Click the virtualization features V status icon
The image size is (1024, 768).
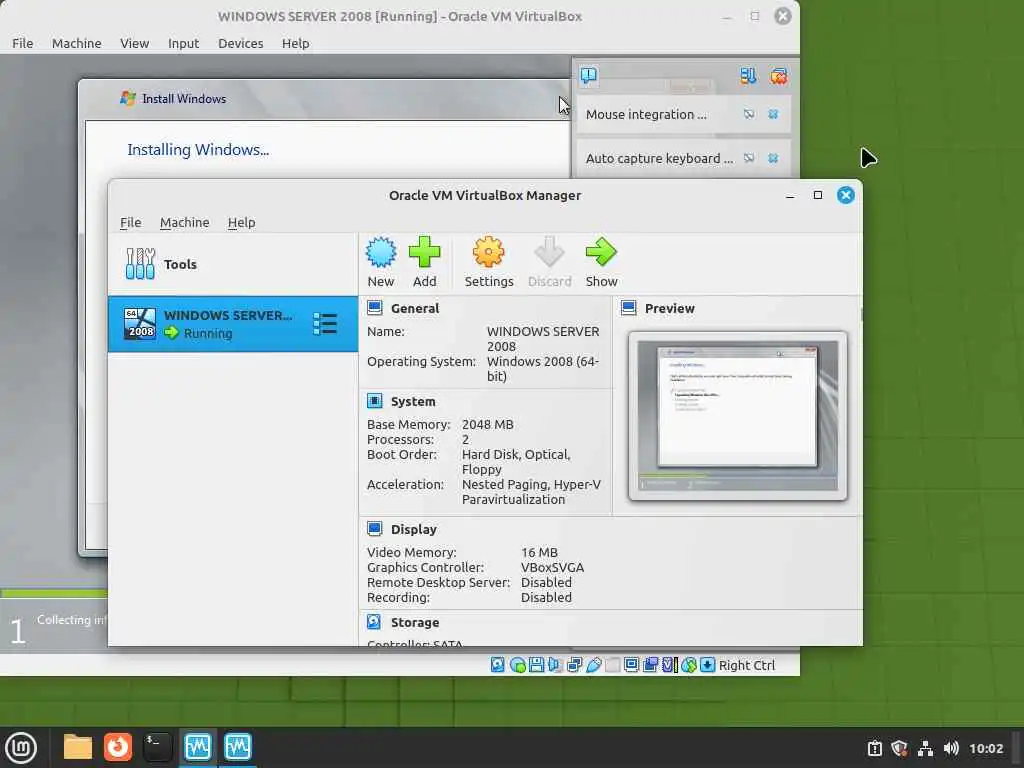click(669, 665)
